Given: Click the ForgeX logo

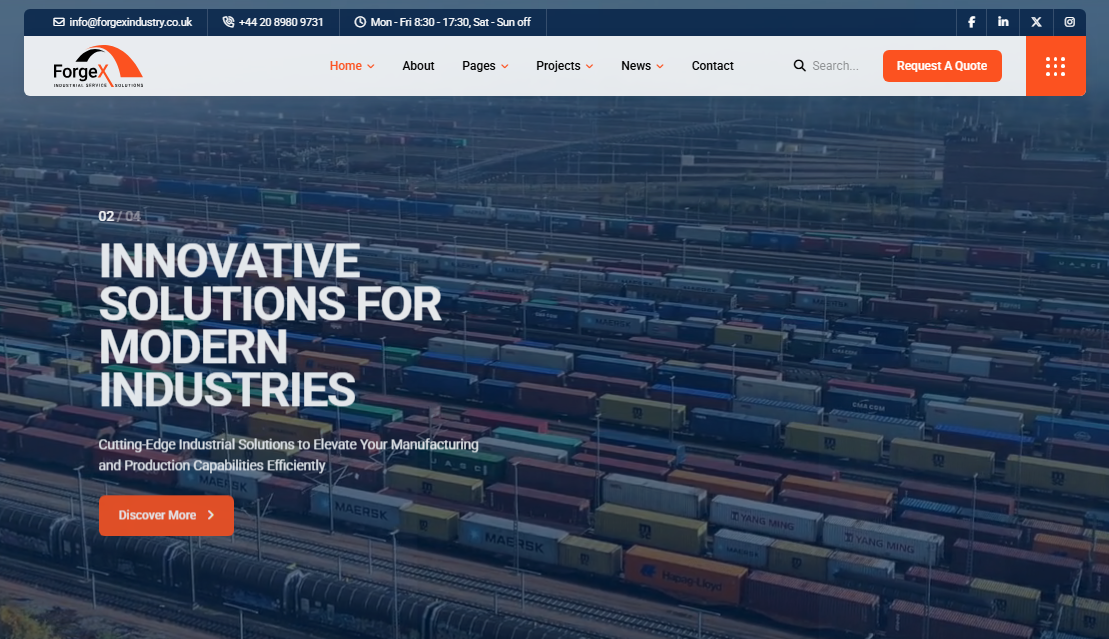Looking at the screenshot, I should [x=98, y=67].
